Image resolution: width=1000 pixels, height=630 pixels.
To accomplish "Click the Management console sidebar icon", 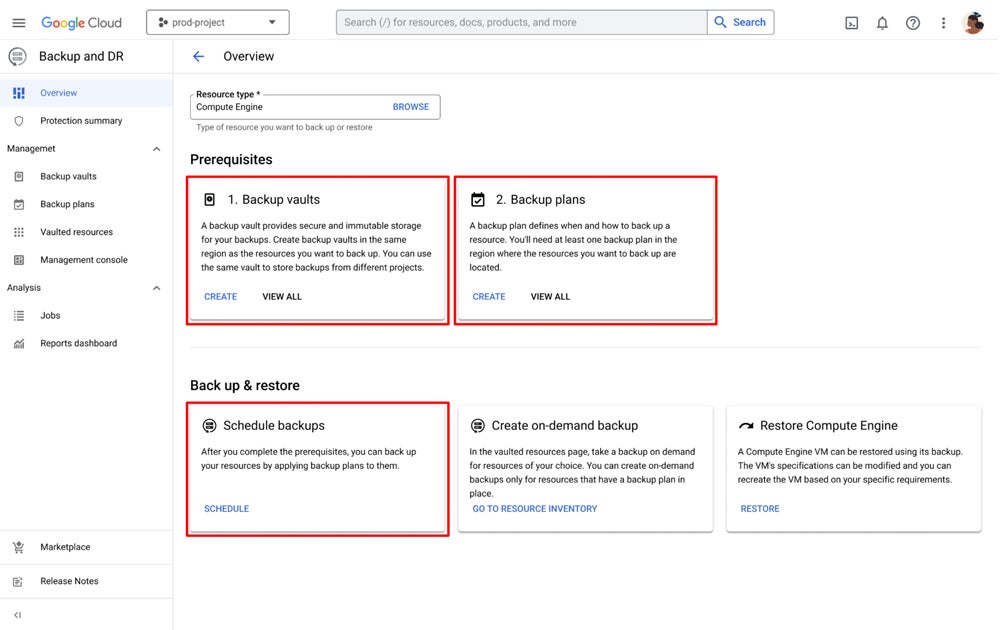I will coord(19,260).
